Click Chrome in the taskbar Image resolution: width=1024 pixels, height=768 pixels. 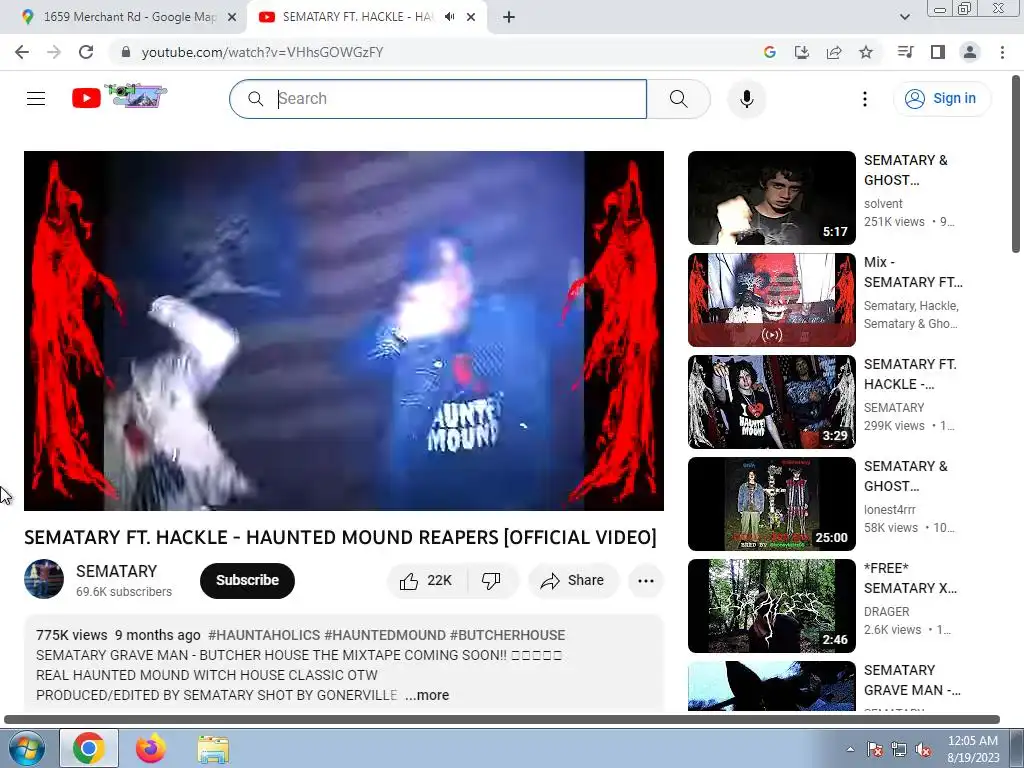89,748
